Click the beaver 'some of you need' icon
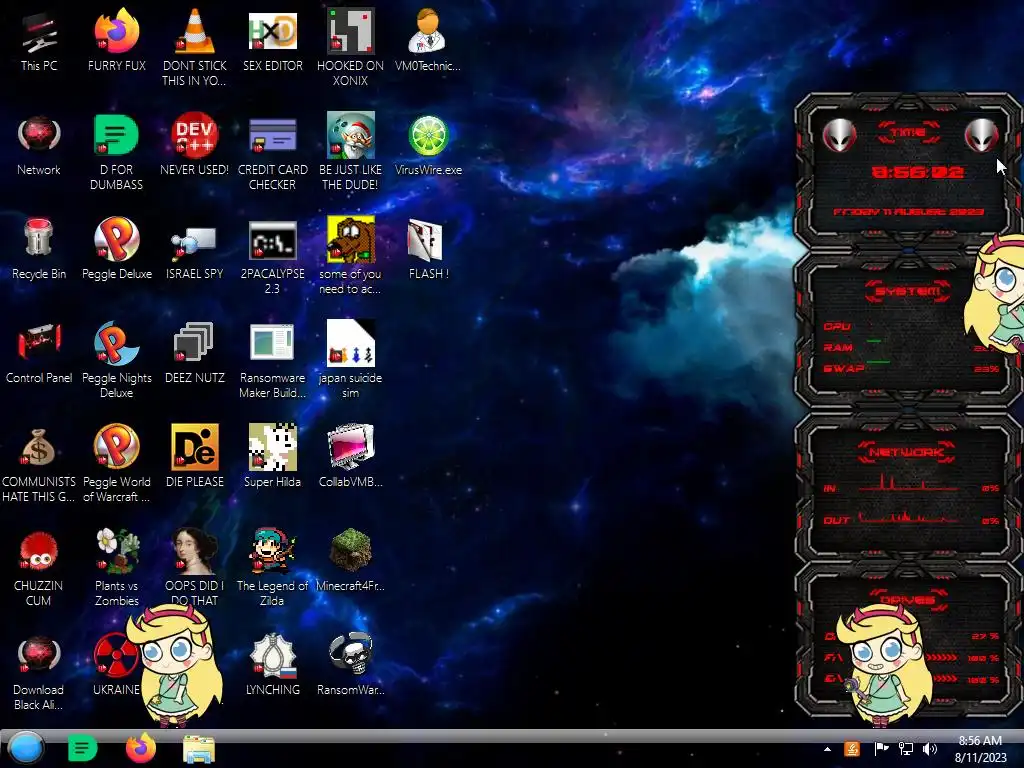The image size is (1024, 768). 350,255
